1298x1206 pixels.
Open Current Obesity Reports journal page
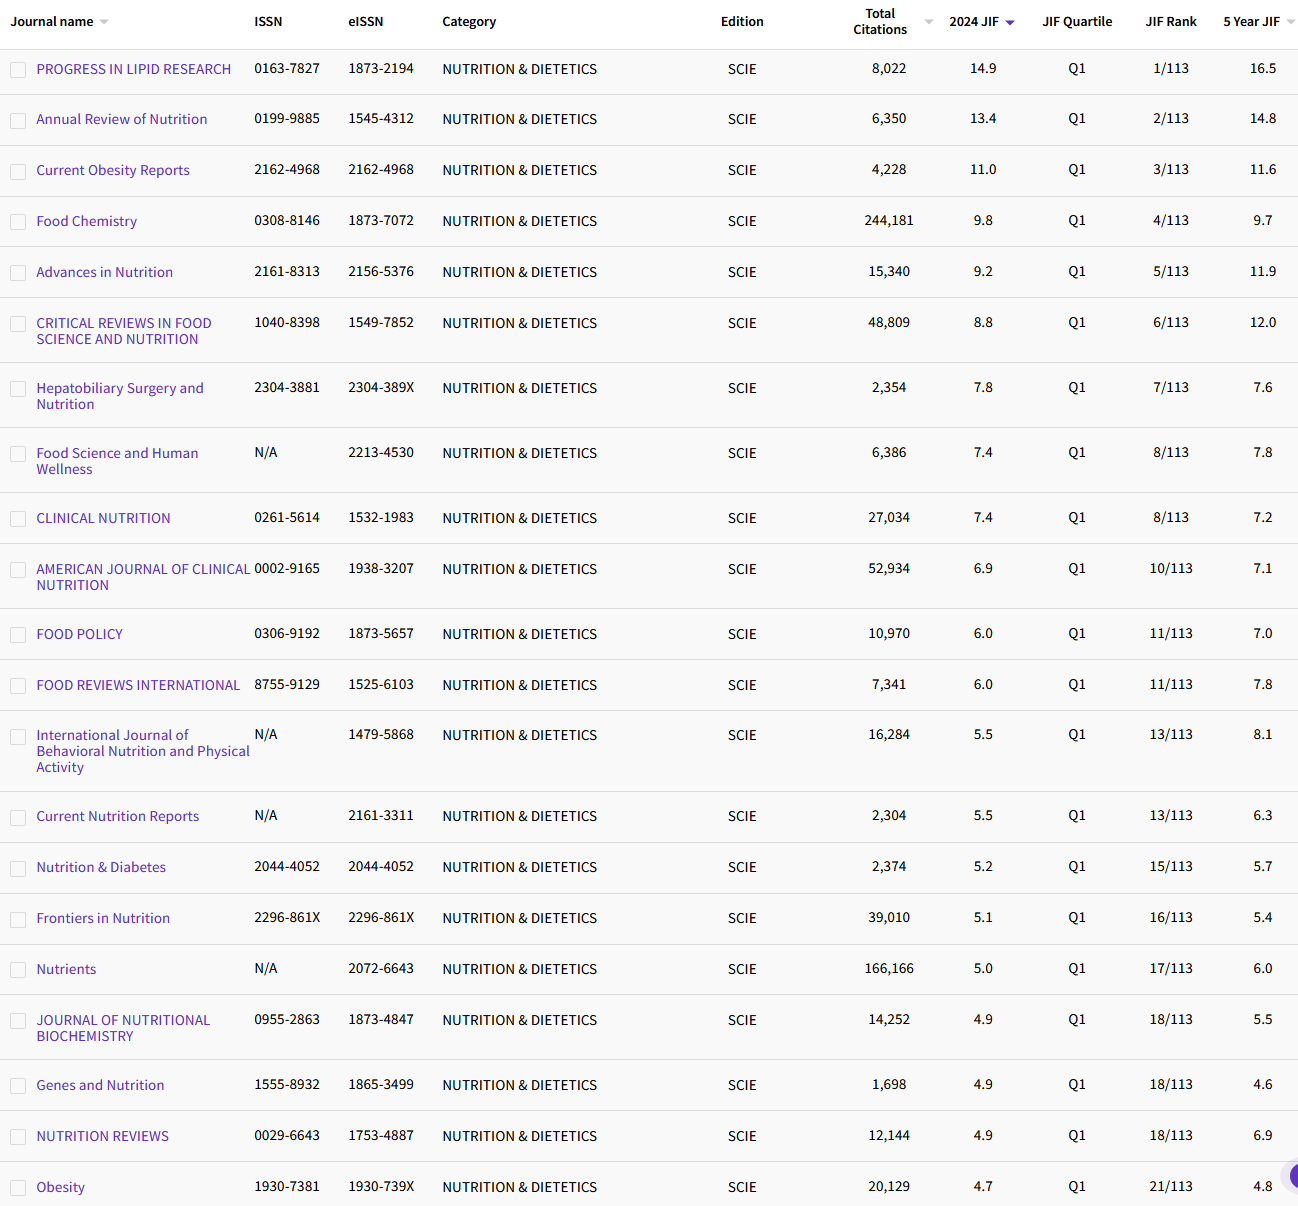pyautogui.click(x=112, y=170)
